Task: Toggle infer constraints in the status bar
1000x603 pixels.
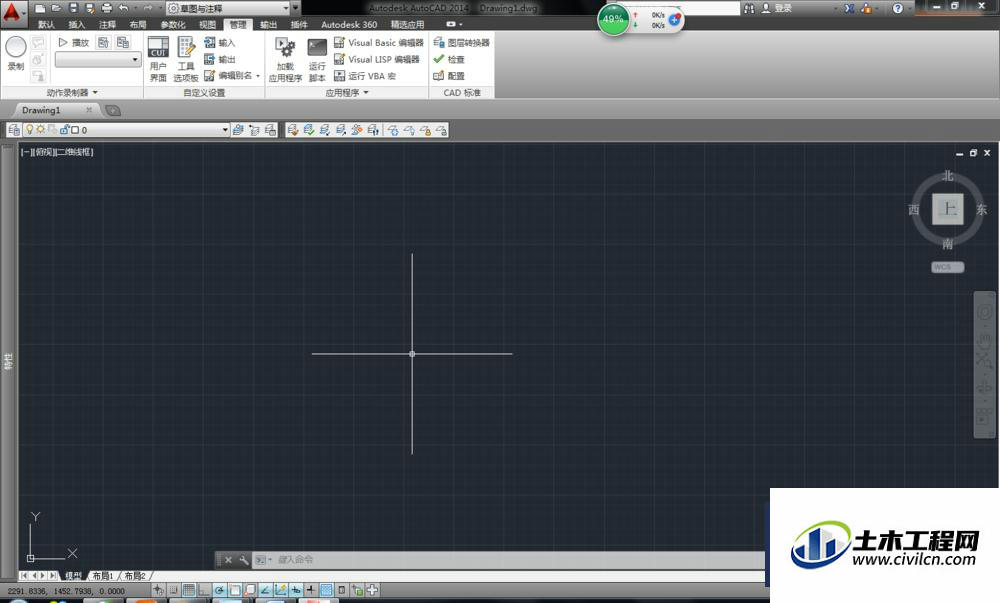Action: click(x=158, y=590)
